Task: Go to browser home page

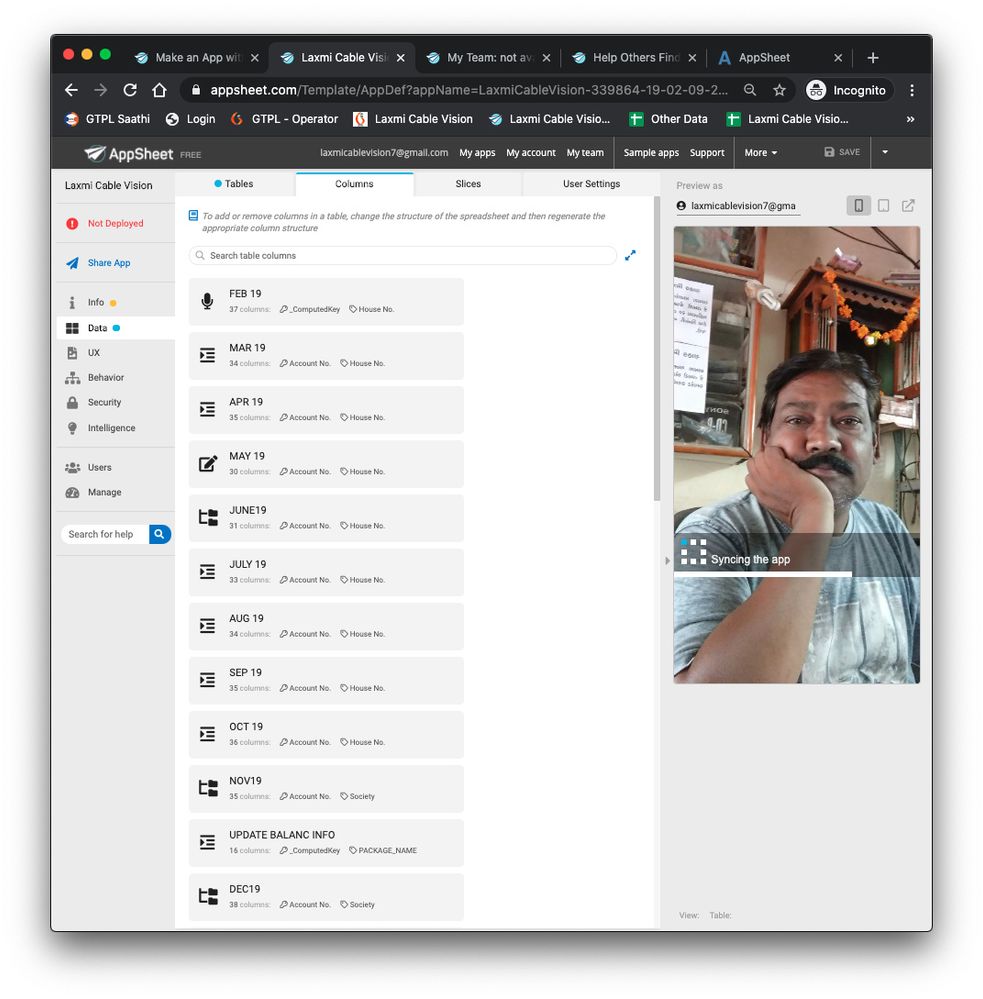Action: [159, 90]
